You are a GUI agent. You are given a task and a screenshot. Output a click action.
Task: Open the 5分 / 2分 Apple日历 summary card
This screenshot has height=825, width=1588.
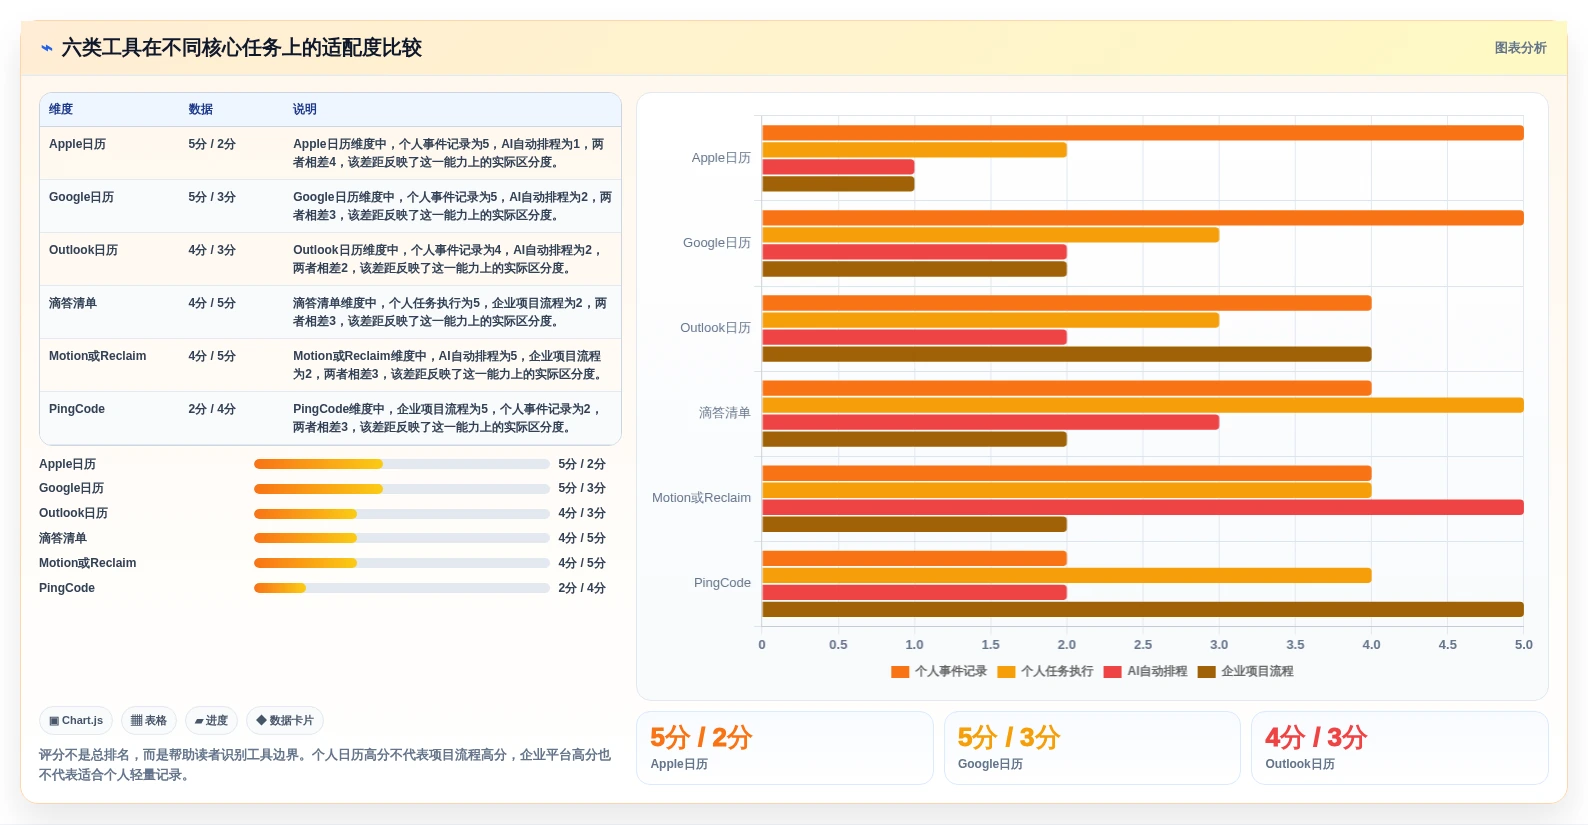(x=785, y=748)
